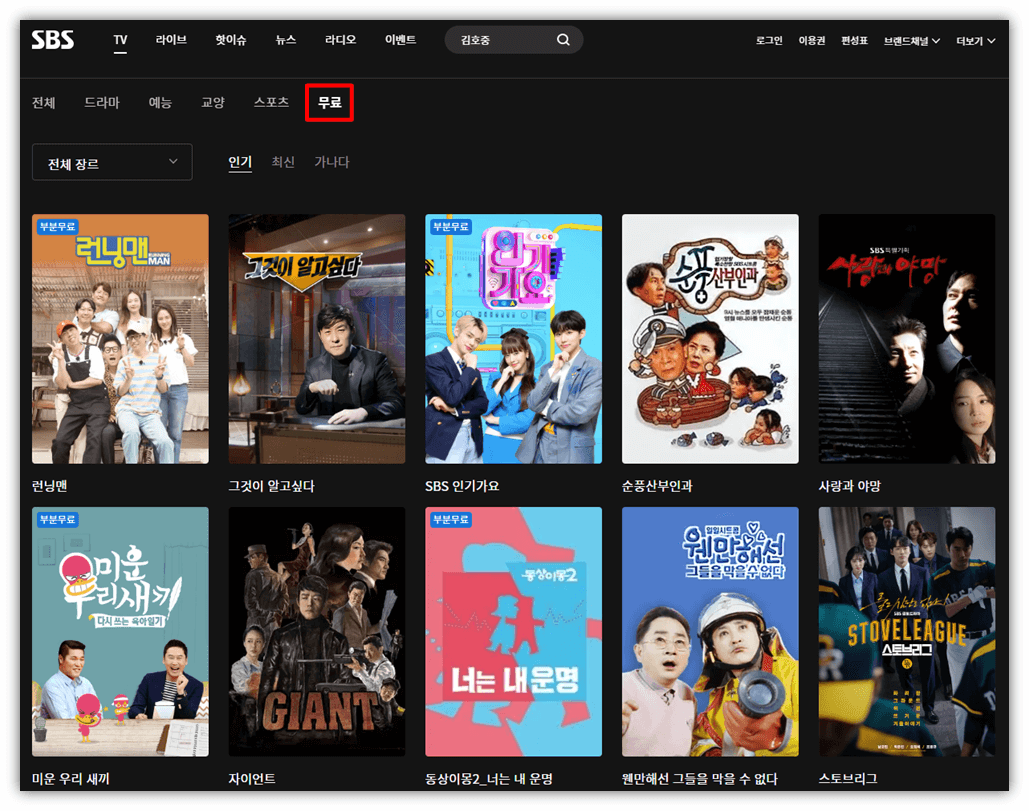The height and width of the screenshot is (811, 1029).
Task: Click the 이용권 link
Action: 812,41
